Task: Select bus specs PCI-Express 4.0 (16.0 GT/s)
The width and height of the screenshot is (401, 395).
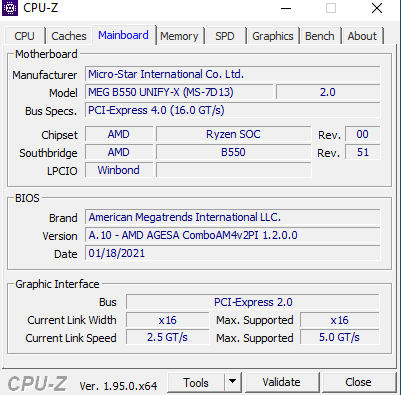Action: click(233, 110)
